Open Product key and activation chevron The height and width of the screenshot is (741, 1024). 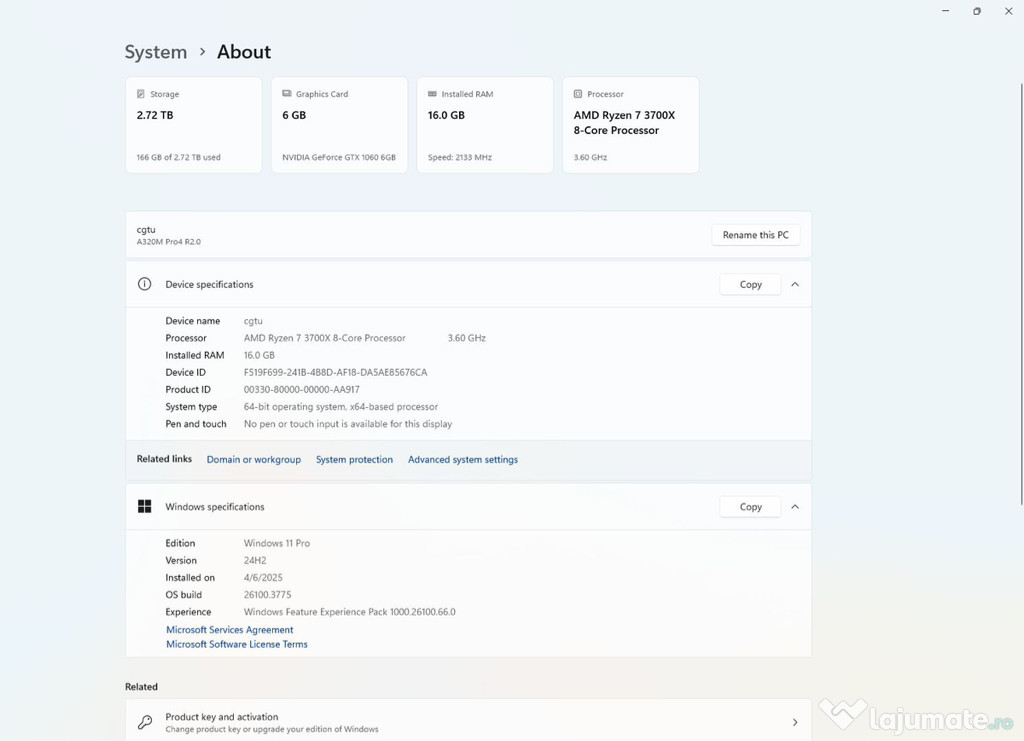pyautogui.click(x=795, y=722)
